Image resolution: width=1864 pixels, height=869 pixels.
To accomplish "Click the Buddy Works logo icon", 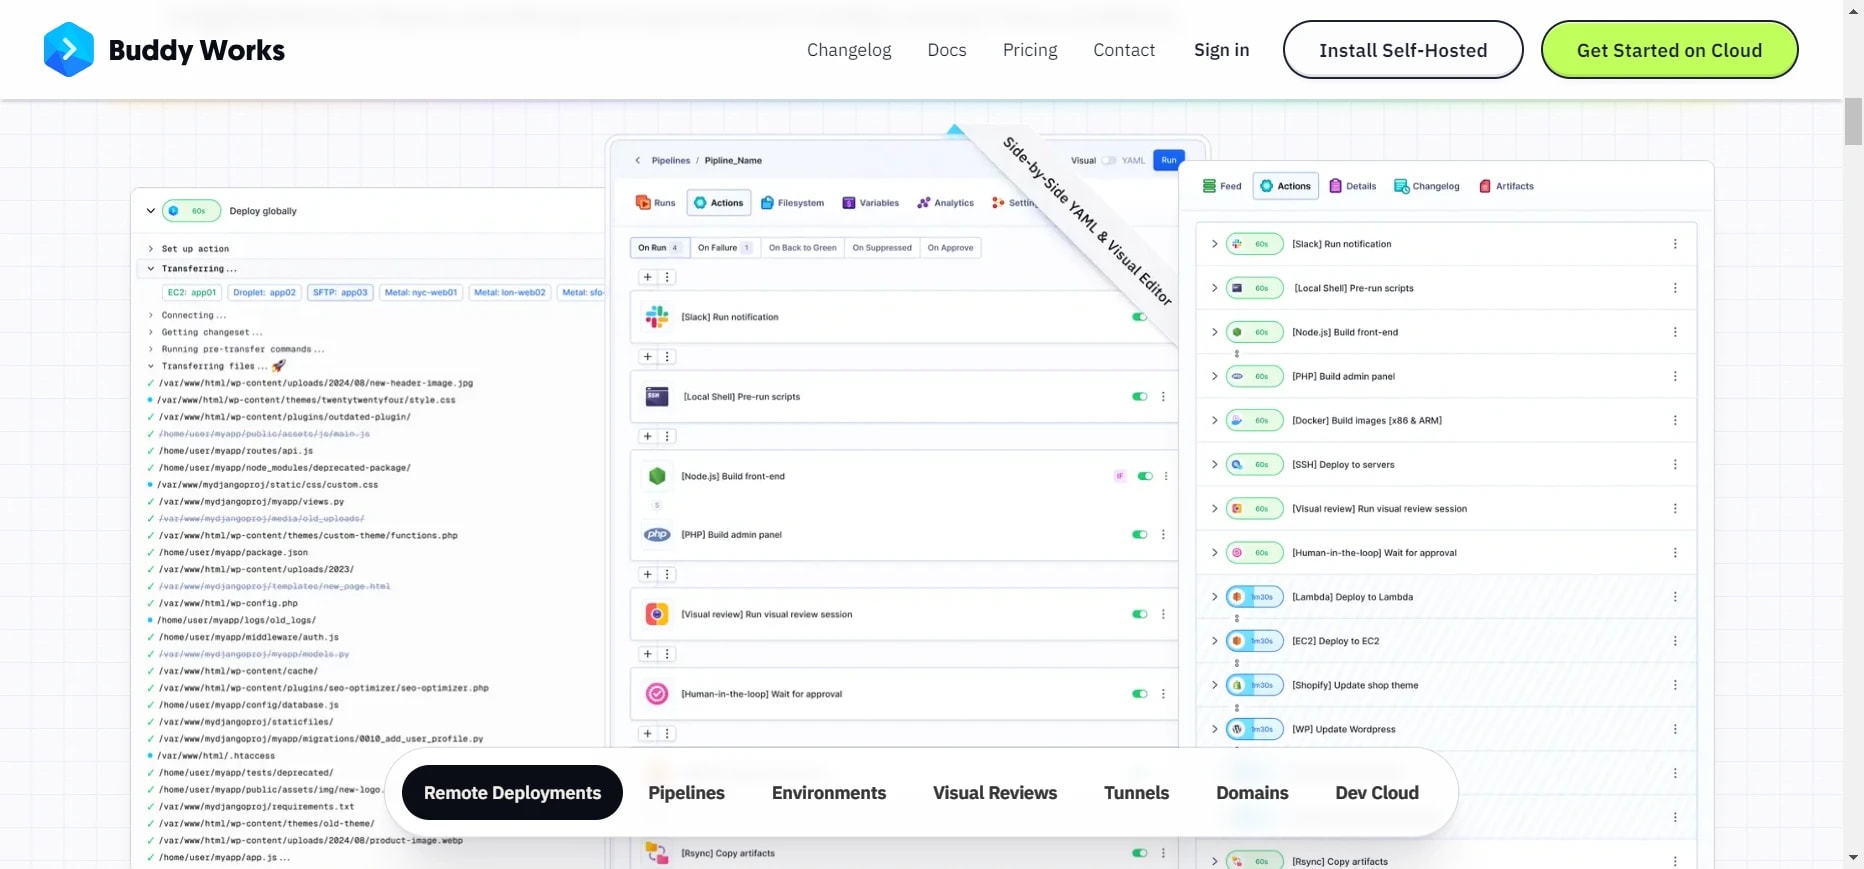I will pyautogui.click(x=69, y=50).
